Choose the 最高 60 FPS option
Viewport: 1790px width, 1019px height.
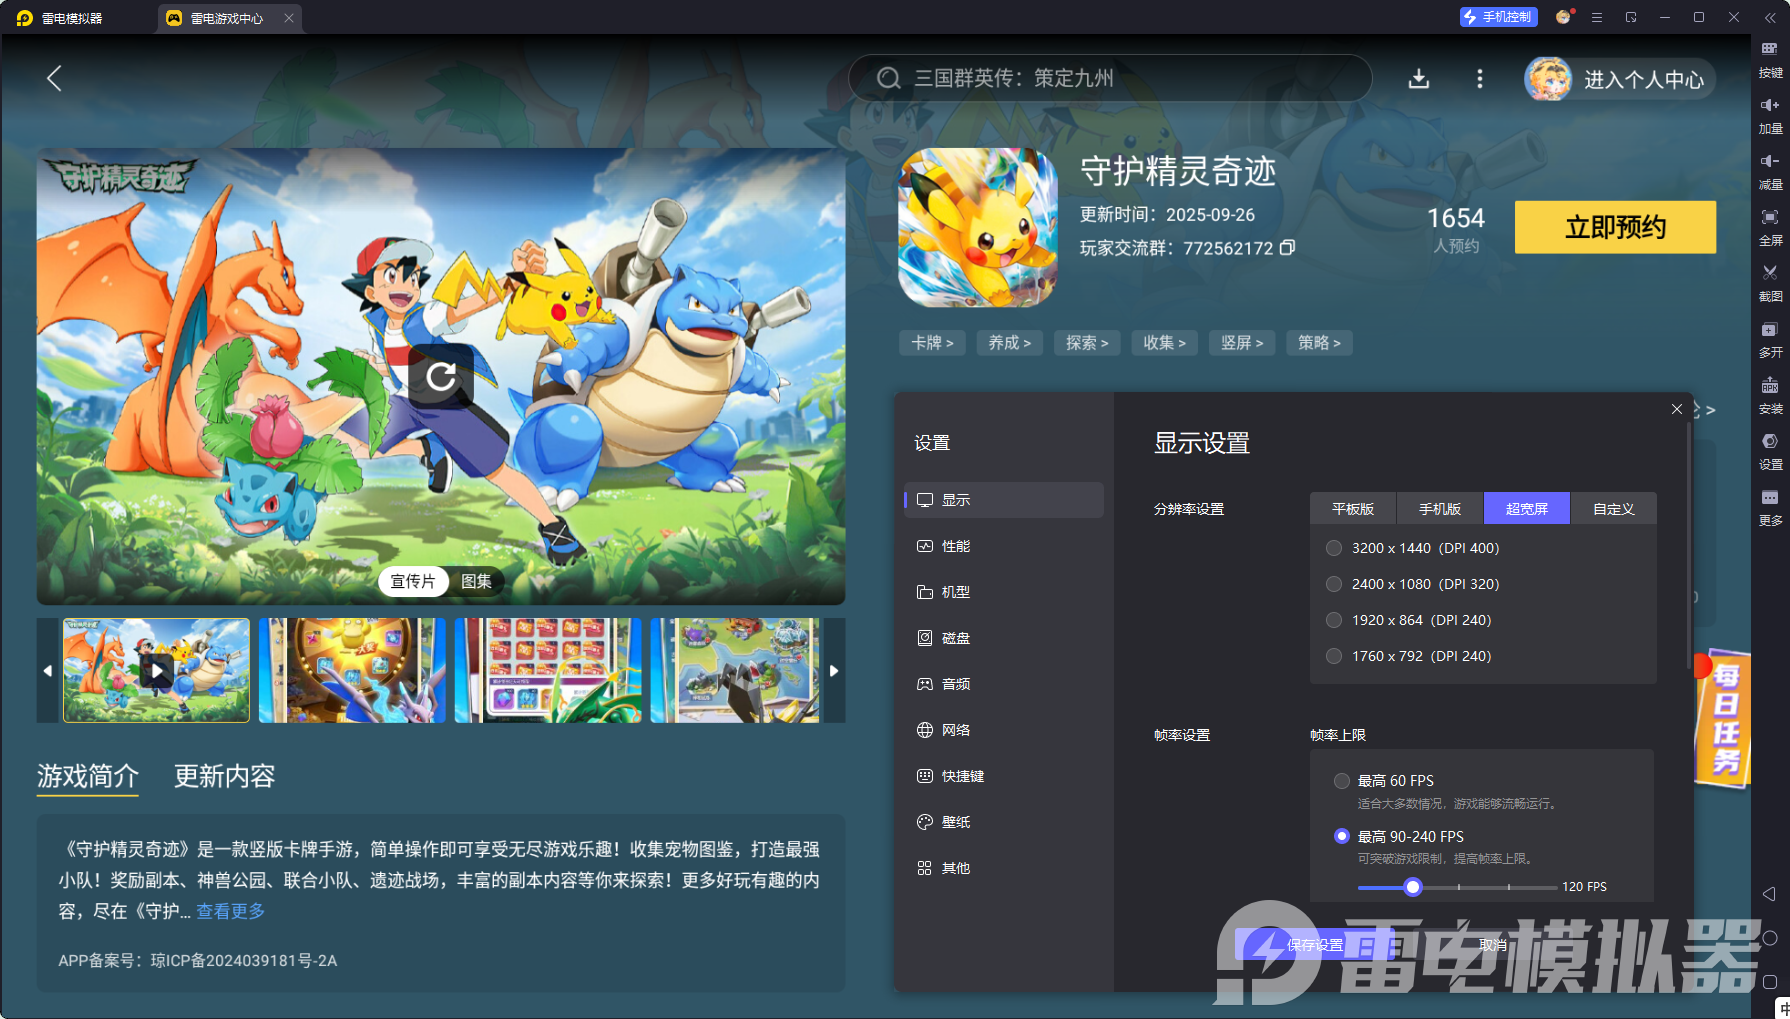tap(1342, 781)
